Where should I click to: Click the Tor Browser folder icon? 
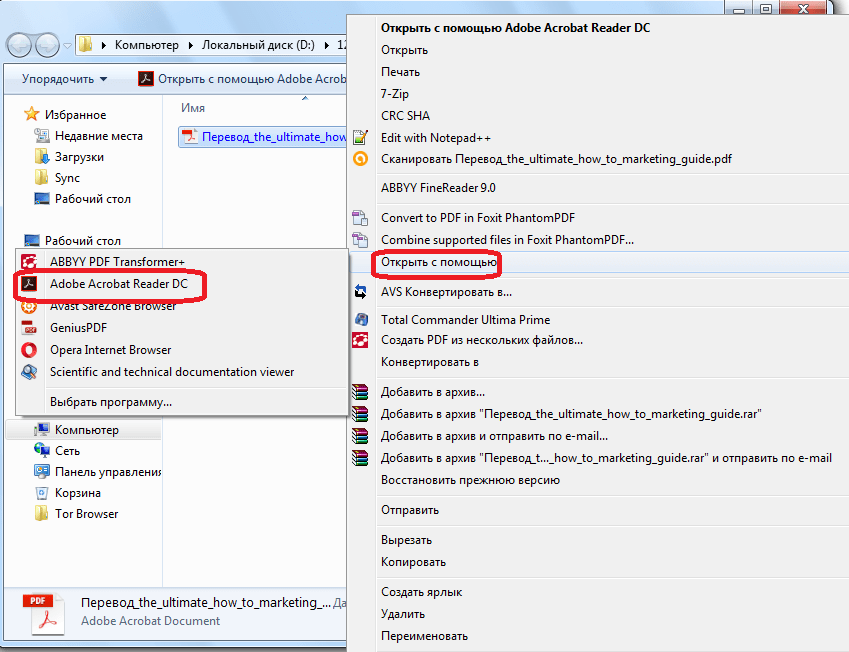tap(42, 513)
